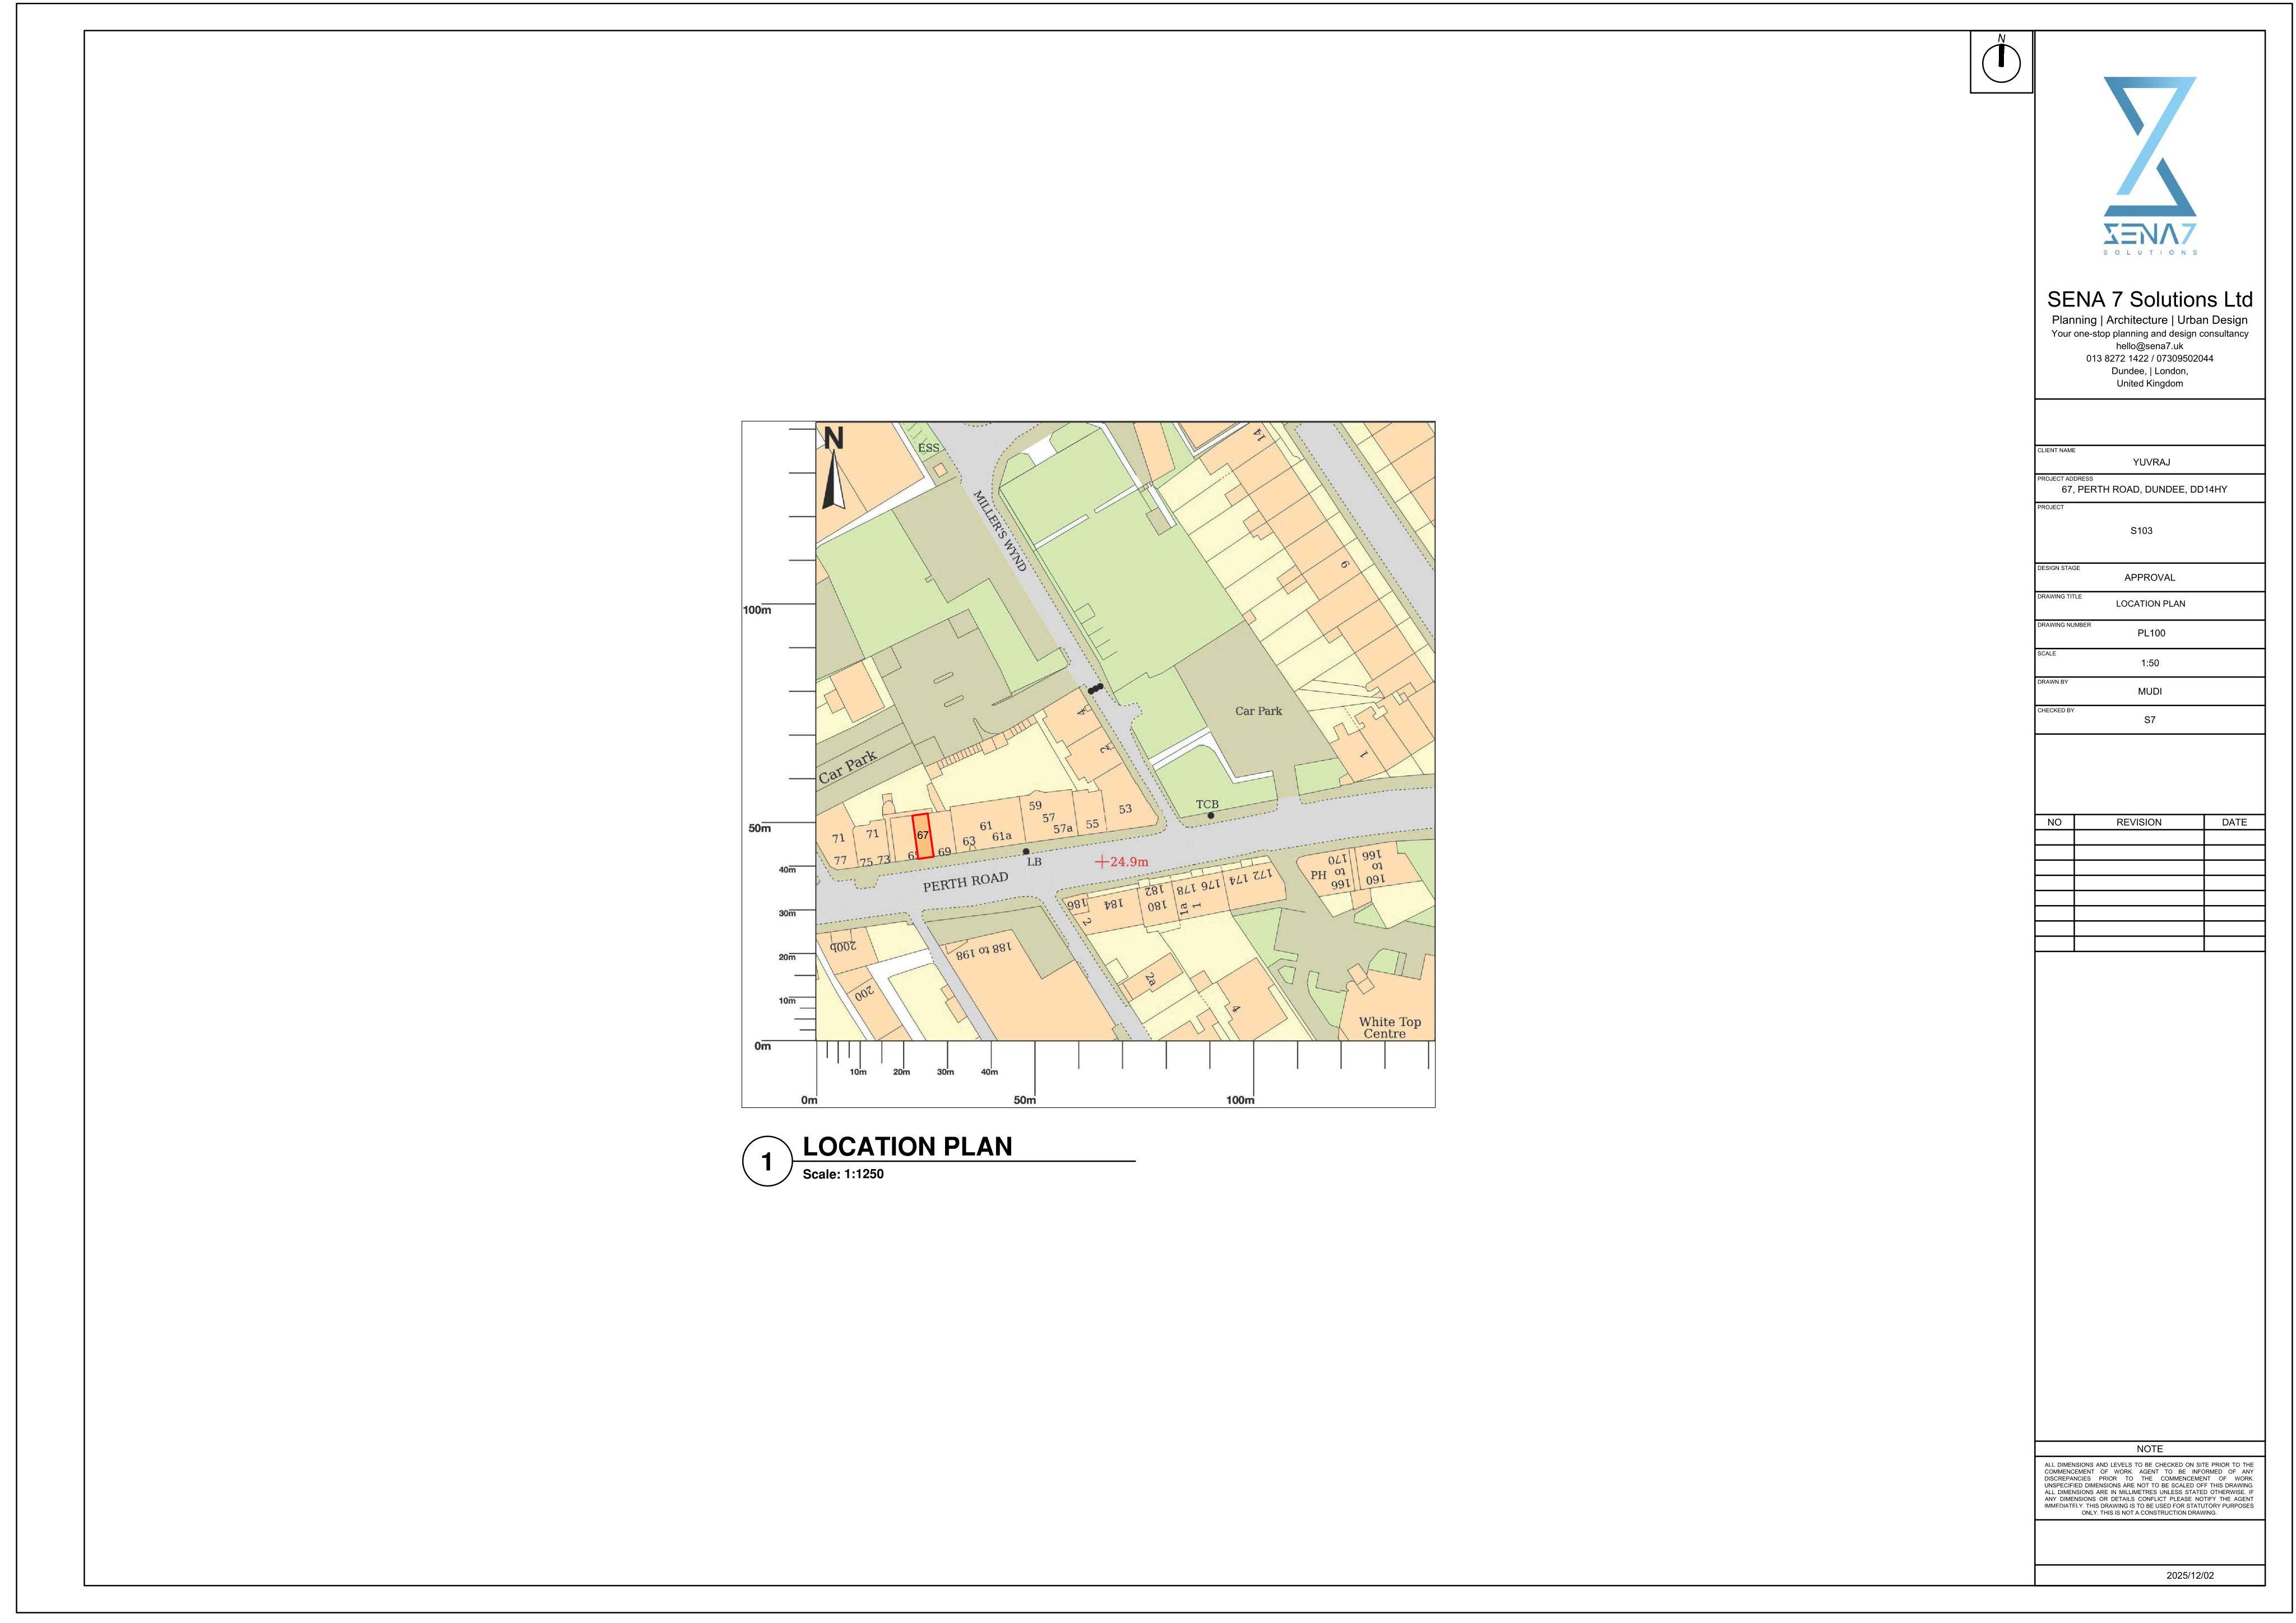Click the 188 to 198 building label

(983, 950)
